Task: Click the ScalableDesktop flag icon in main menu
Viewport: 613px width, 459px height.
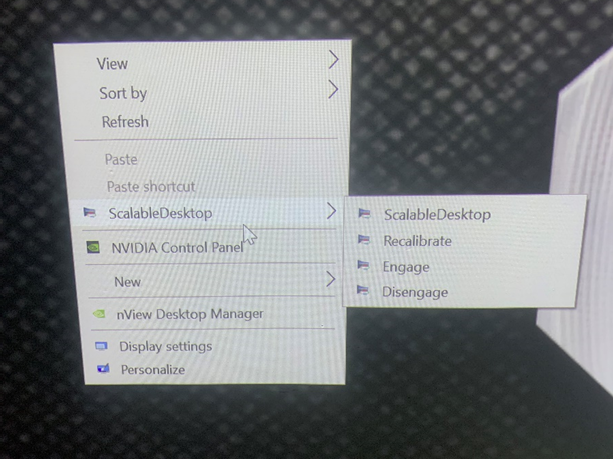Action: pyautogui.click(x=90, y=213)
